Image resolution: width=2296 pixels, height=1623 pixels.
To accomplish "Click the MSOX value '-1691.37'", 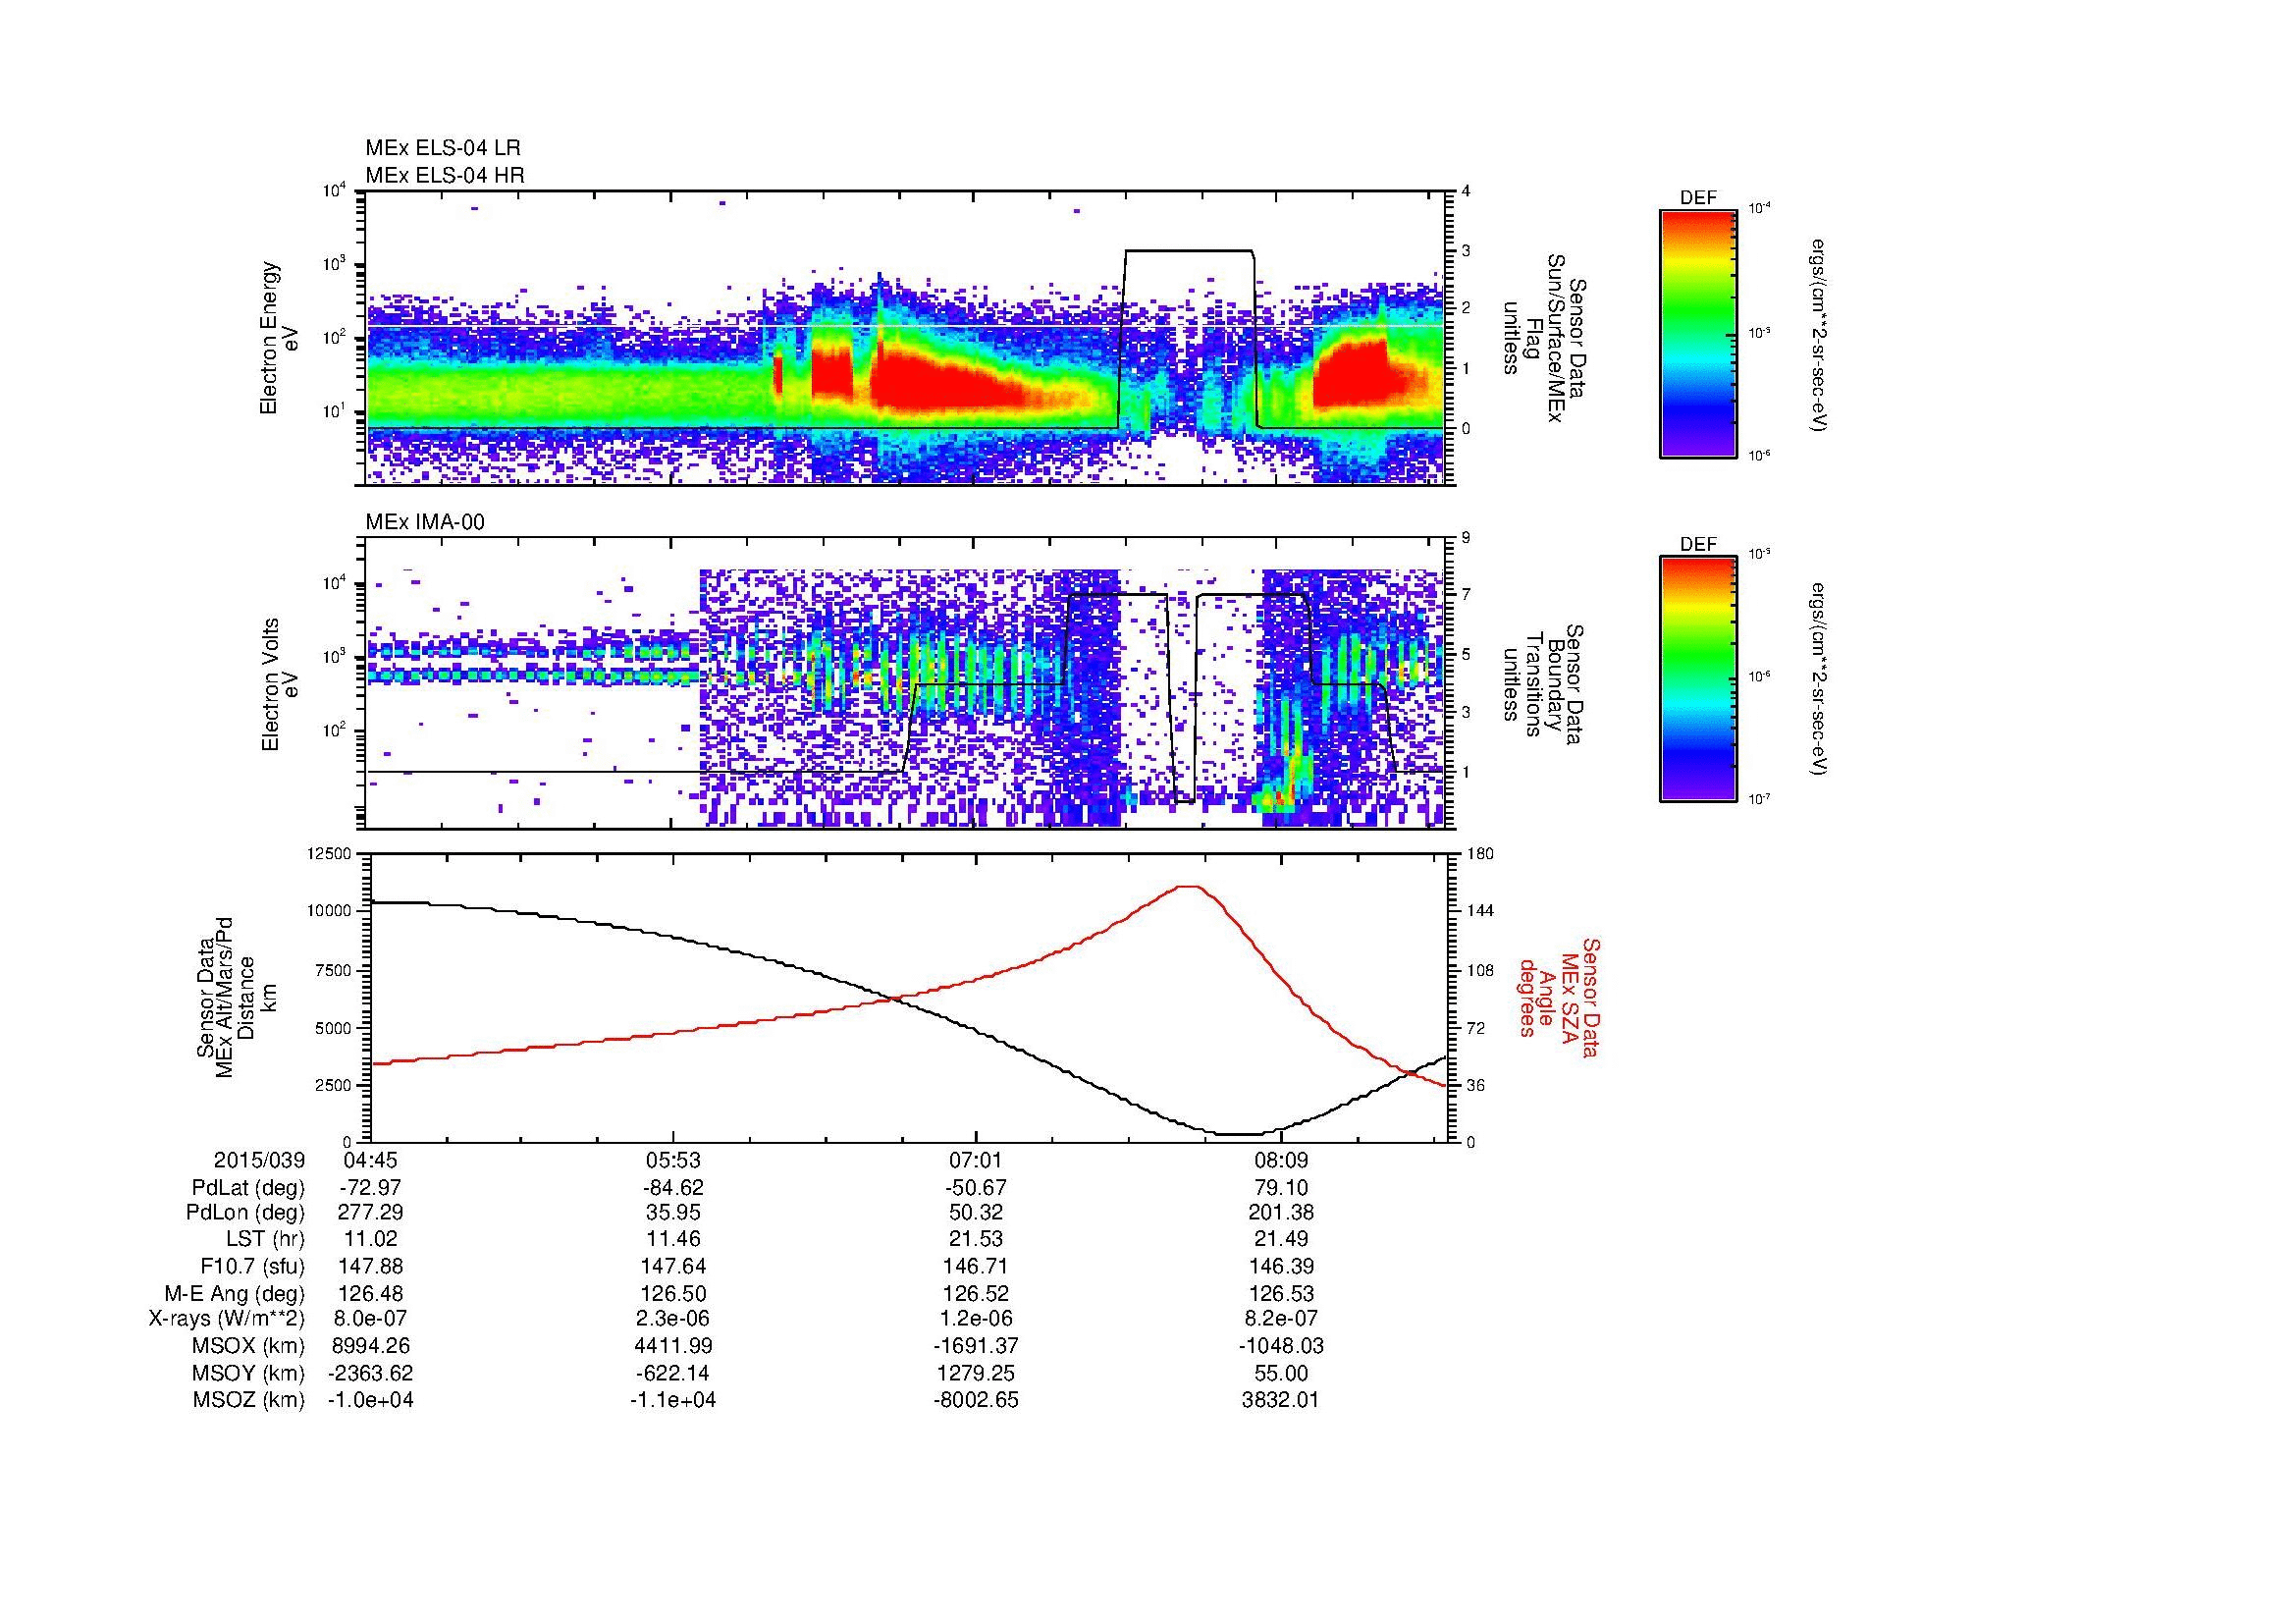I will pos(975,1347).
